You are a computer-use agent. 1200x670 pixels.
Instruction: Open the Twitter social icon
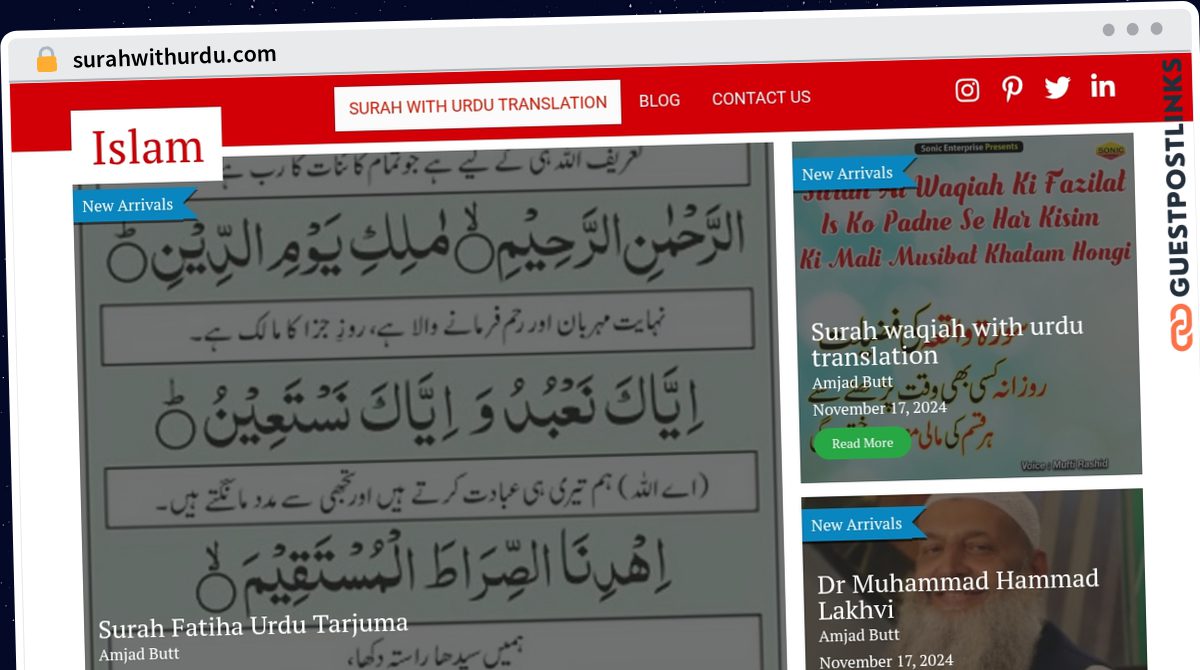point(1057,88)
